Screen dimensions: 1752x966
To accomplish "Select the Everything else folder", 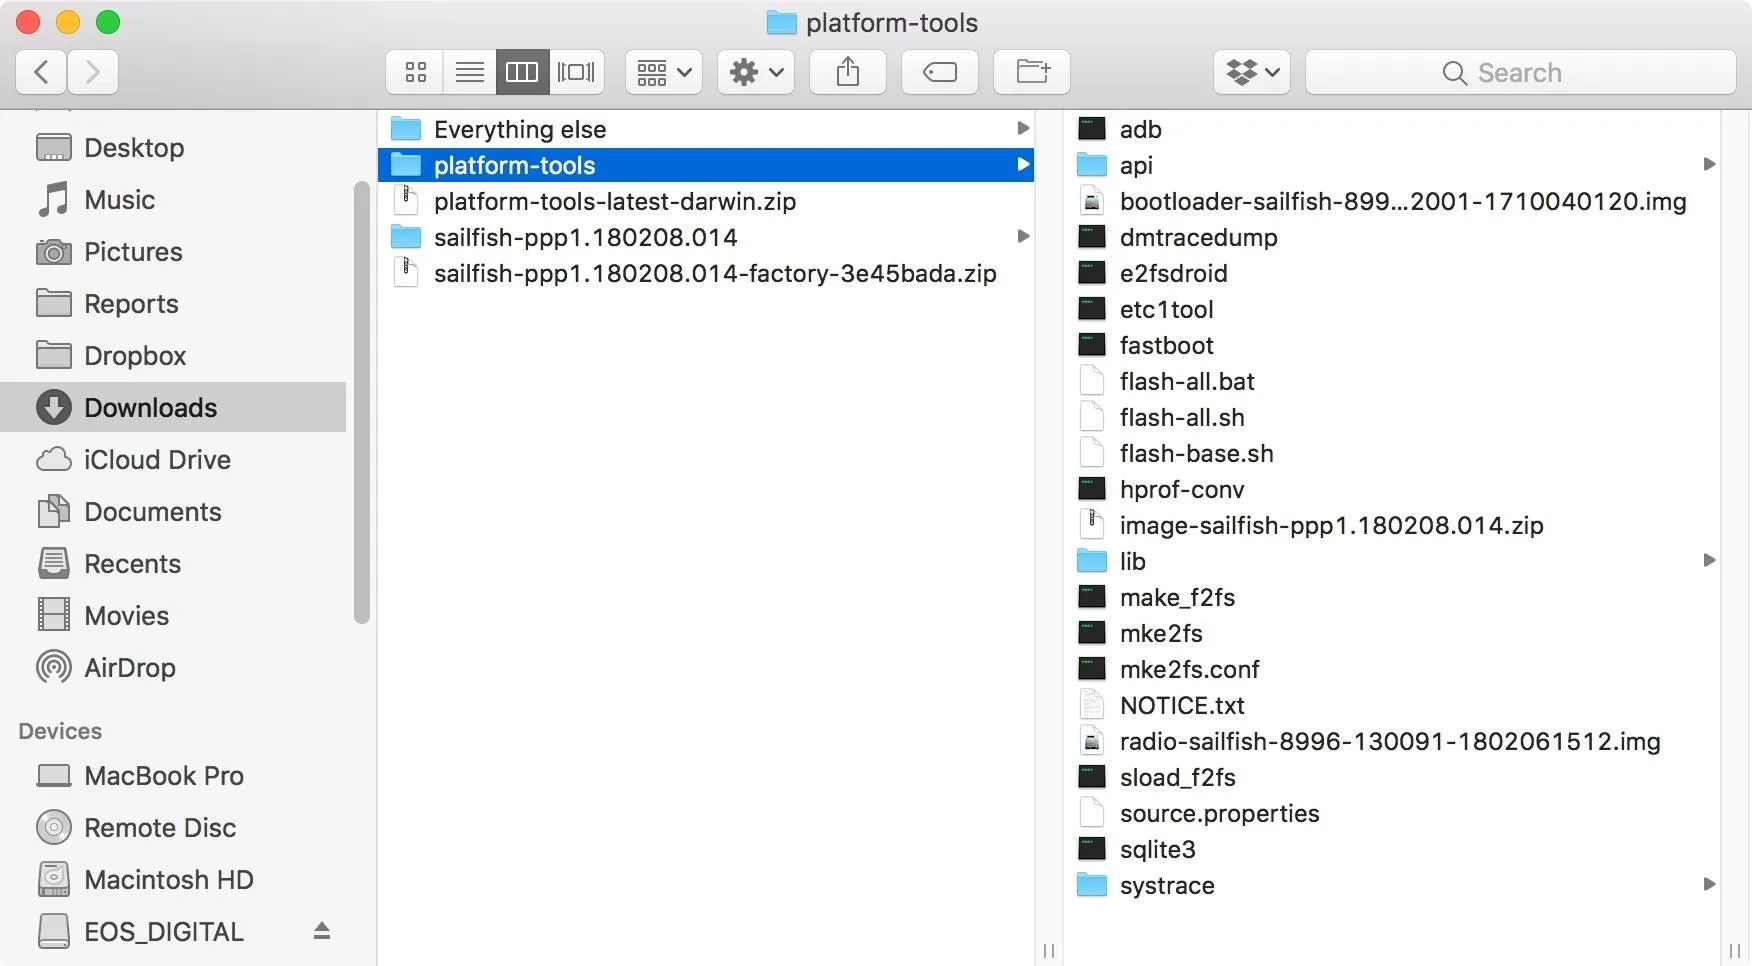I will click(706, 129).
